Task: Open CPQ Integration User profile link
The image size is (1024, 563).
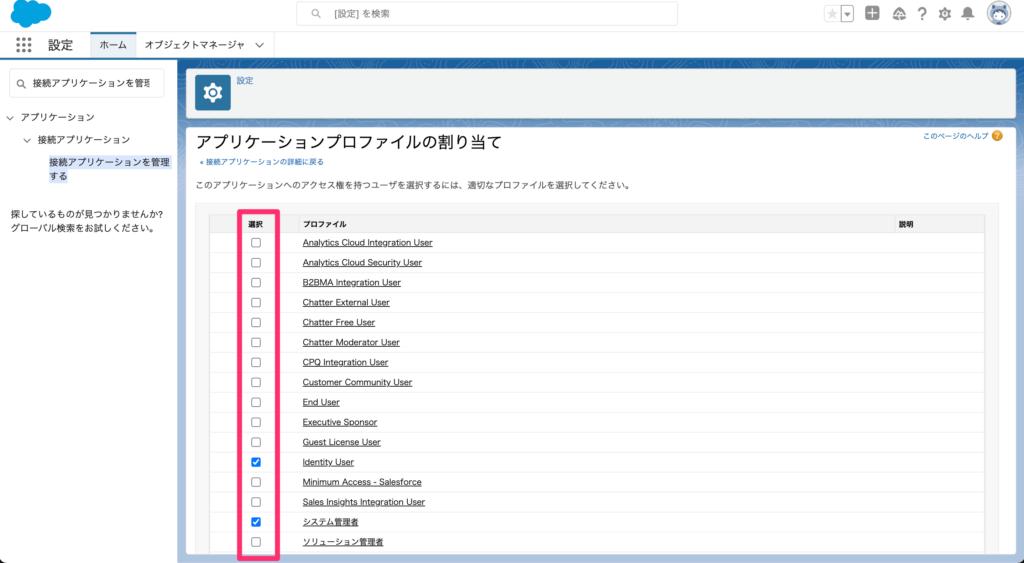Action: coord(345,362)
